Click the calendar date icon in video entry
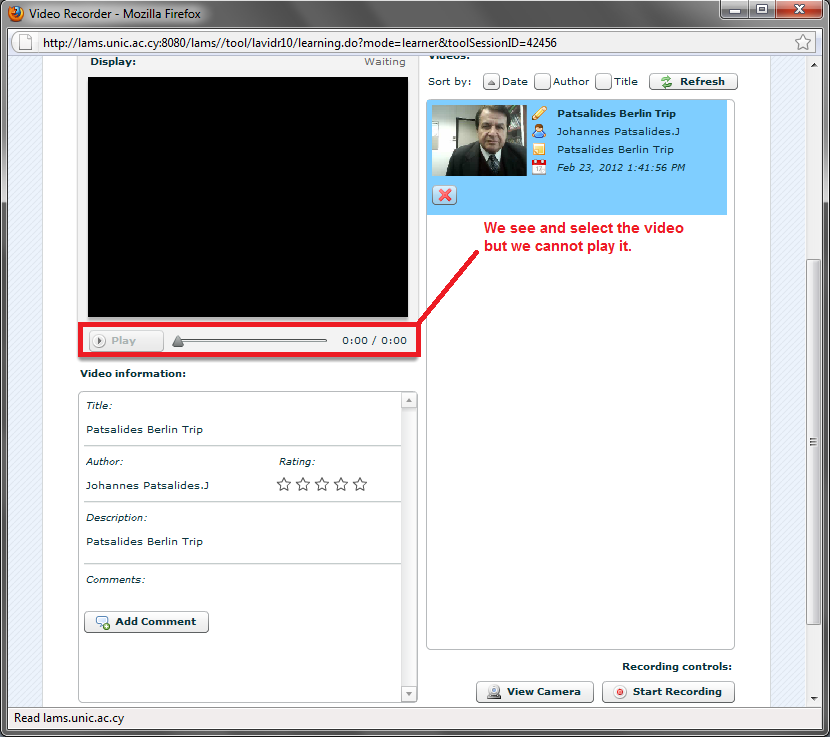The width and height of the screenshot is (830, 737). coord(539,167)
